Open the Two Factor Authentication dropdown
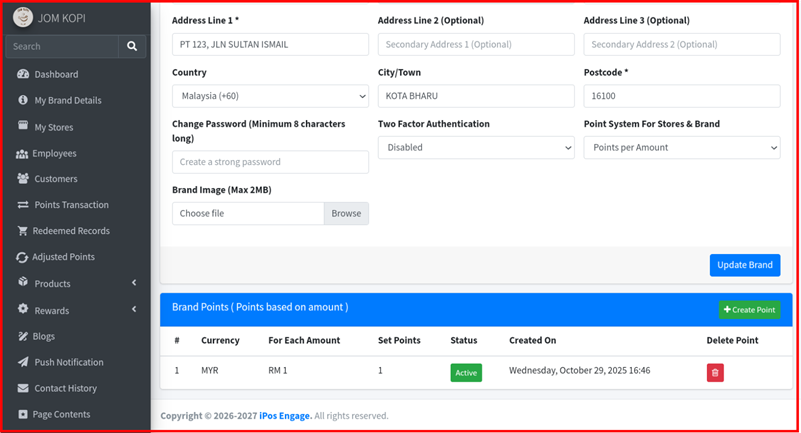Viewport: 801px width, 433px height. pos(476,147)
